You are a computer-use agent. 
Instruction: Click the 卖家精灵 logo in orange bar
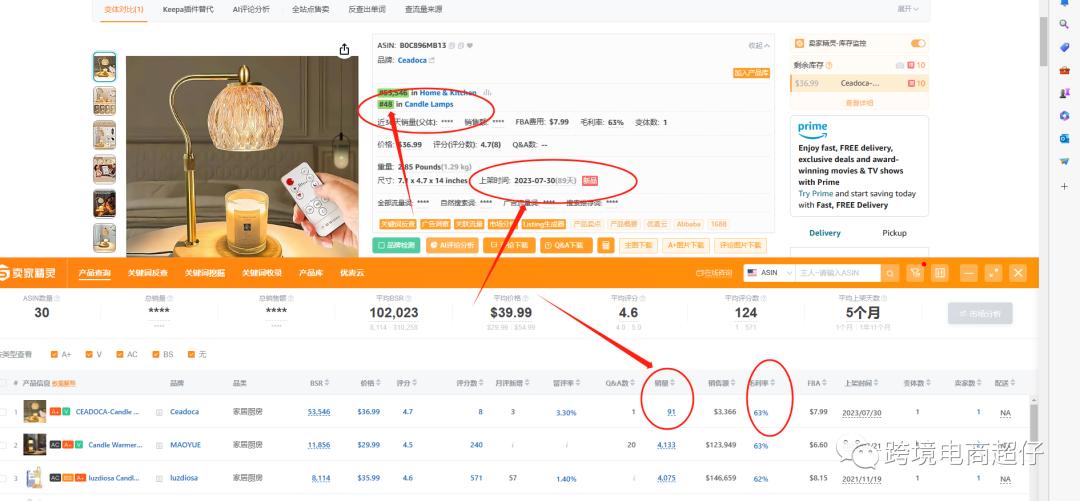[28, 273]
